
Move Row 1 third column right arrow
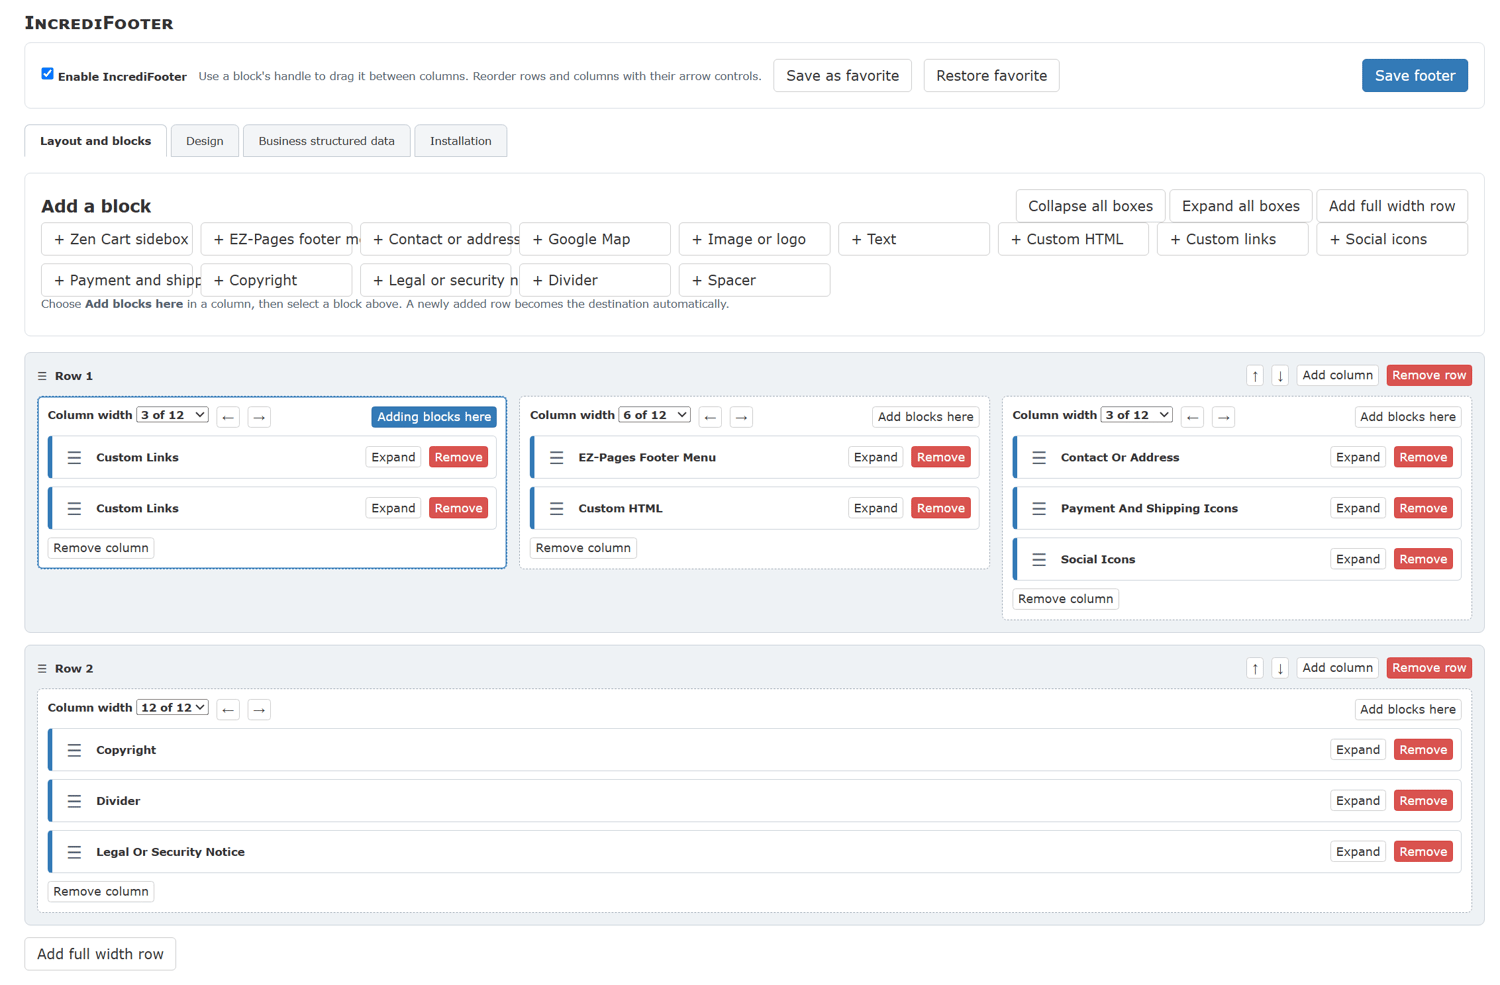click(1223, 417)
